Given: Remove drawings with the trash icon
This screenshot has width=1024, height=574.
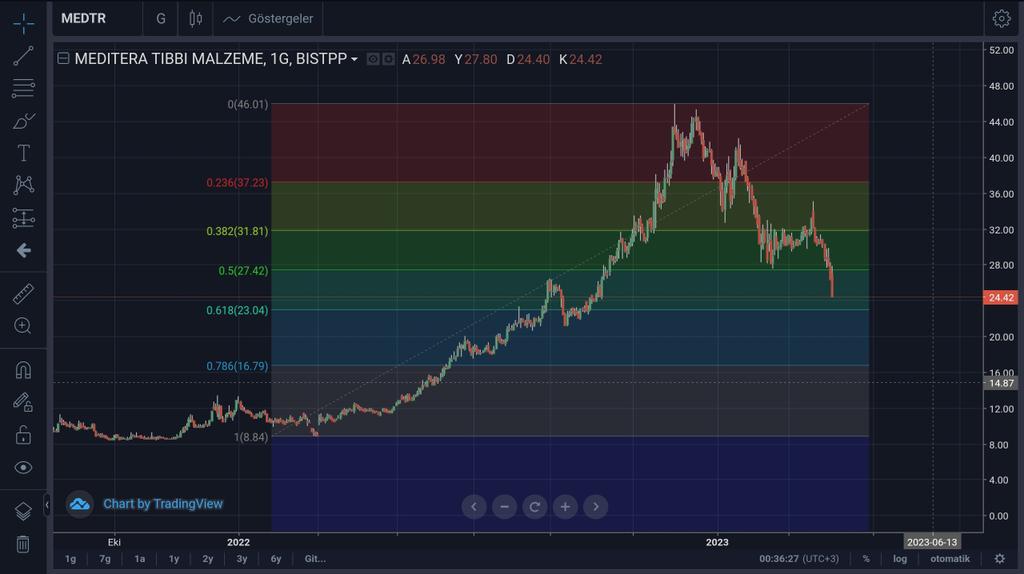Looking at the screenshot, I should [x=24, y=543].
